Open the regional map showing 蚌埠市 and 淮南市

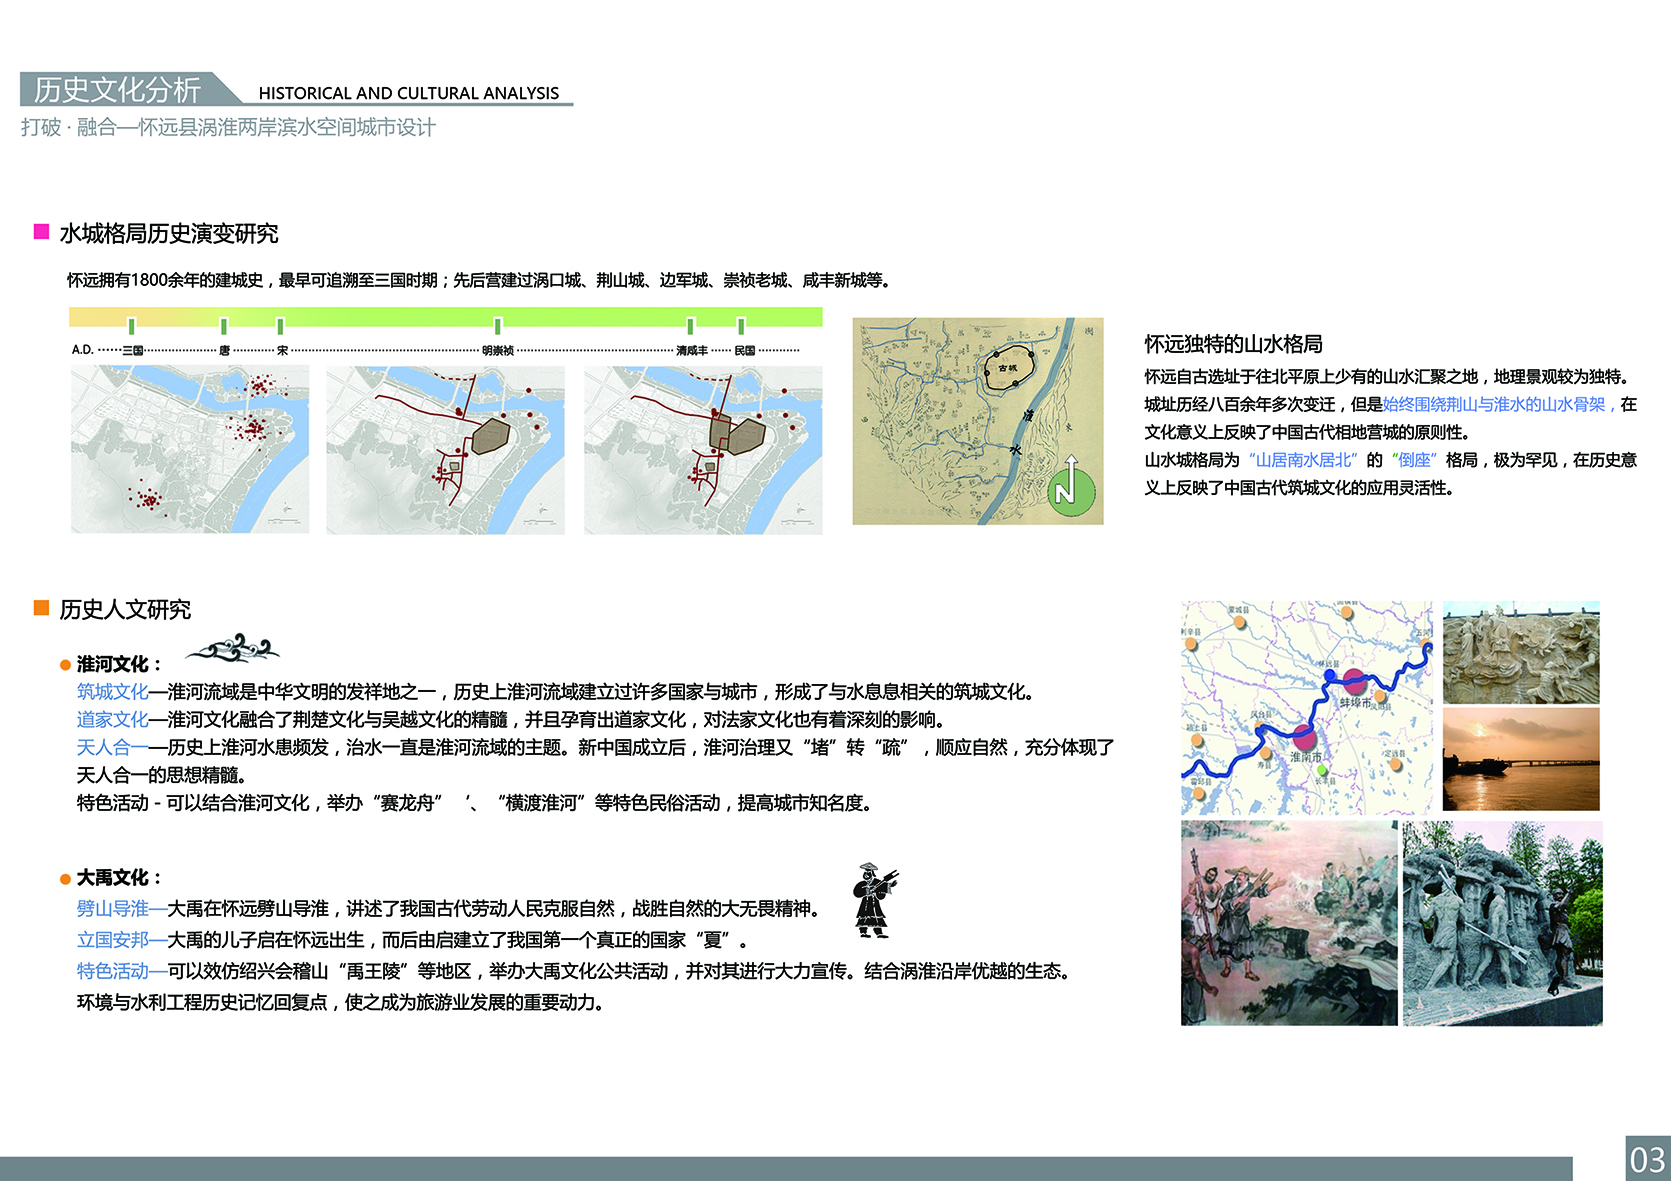point(1307,708)
